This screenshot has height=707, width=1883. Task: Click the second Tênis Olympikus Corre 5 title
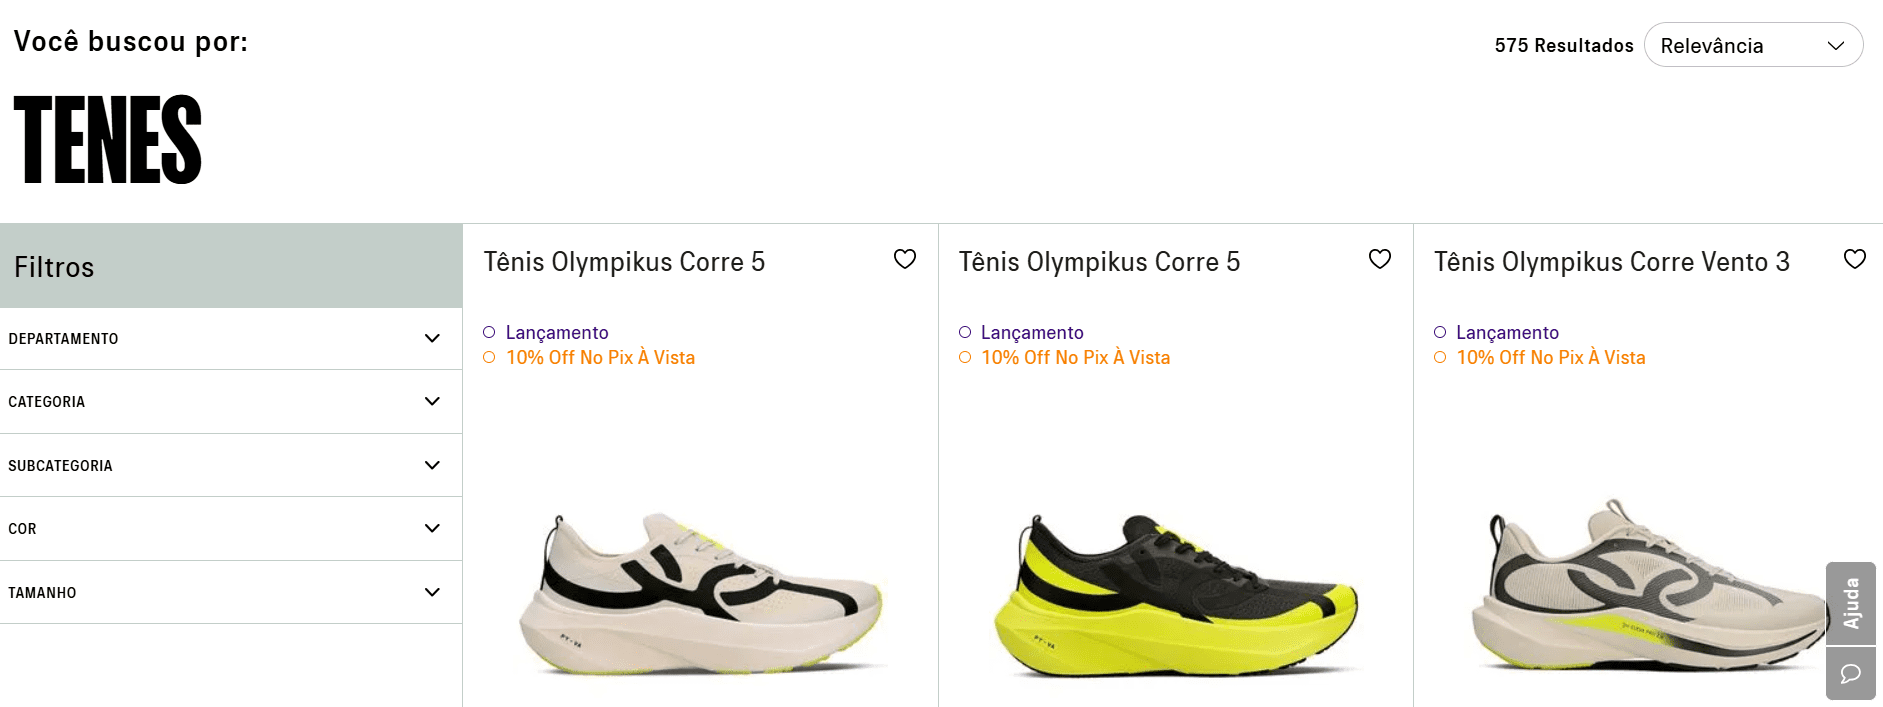(x=1099, y=262)
